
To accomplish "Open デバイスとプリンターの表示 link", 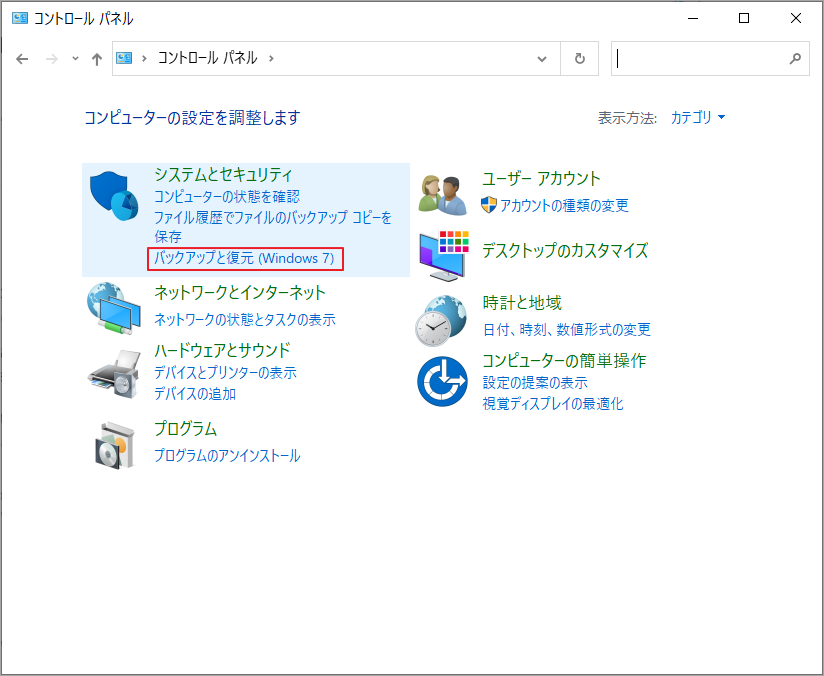I will [x=225, y=373].
